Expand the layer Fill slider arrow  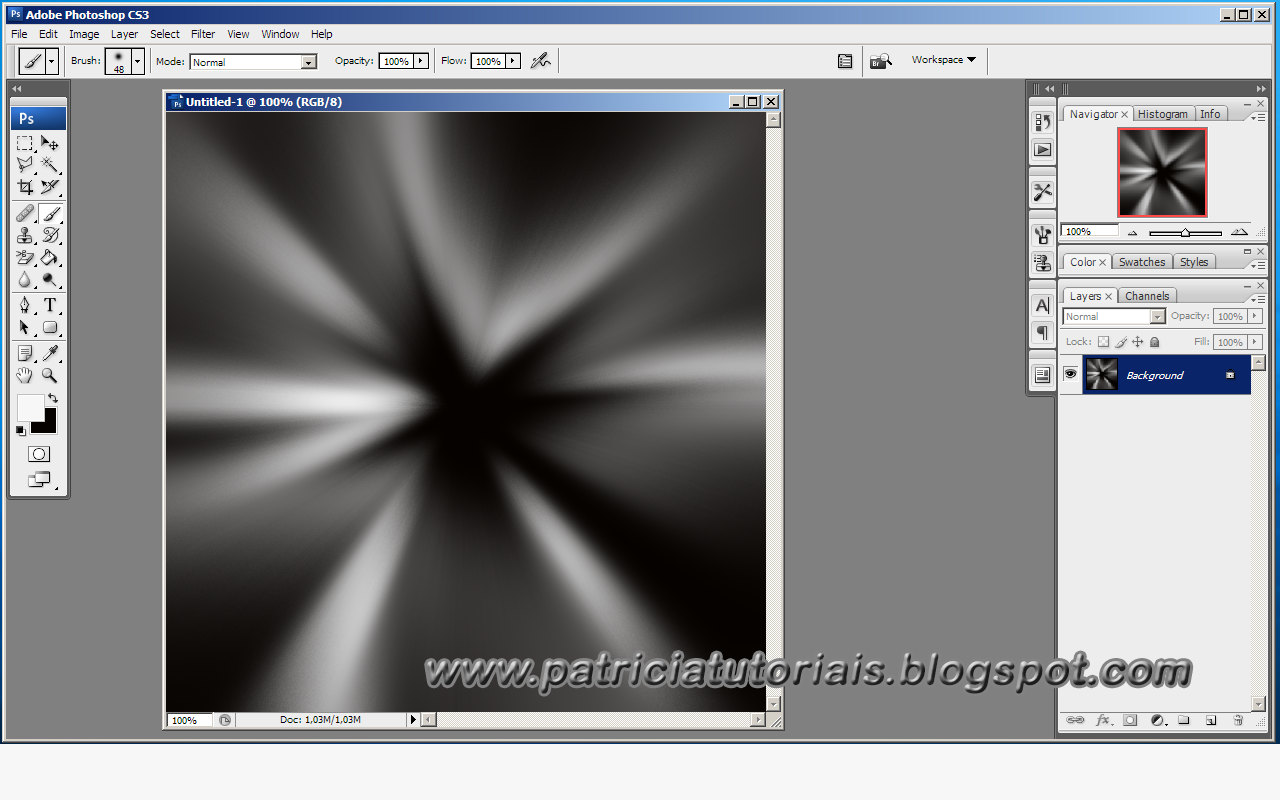click(1255, 342)
